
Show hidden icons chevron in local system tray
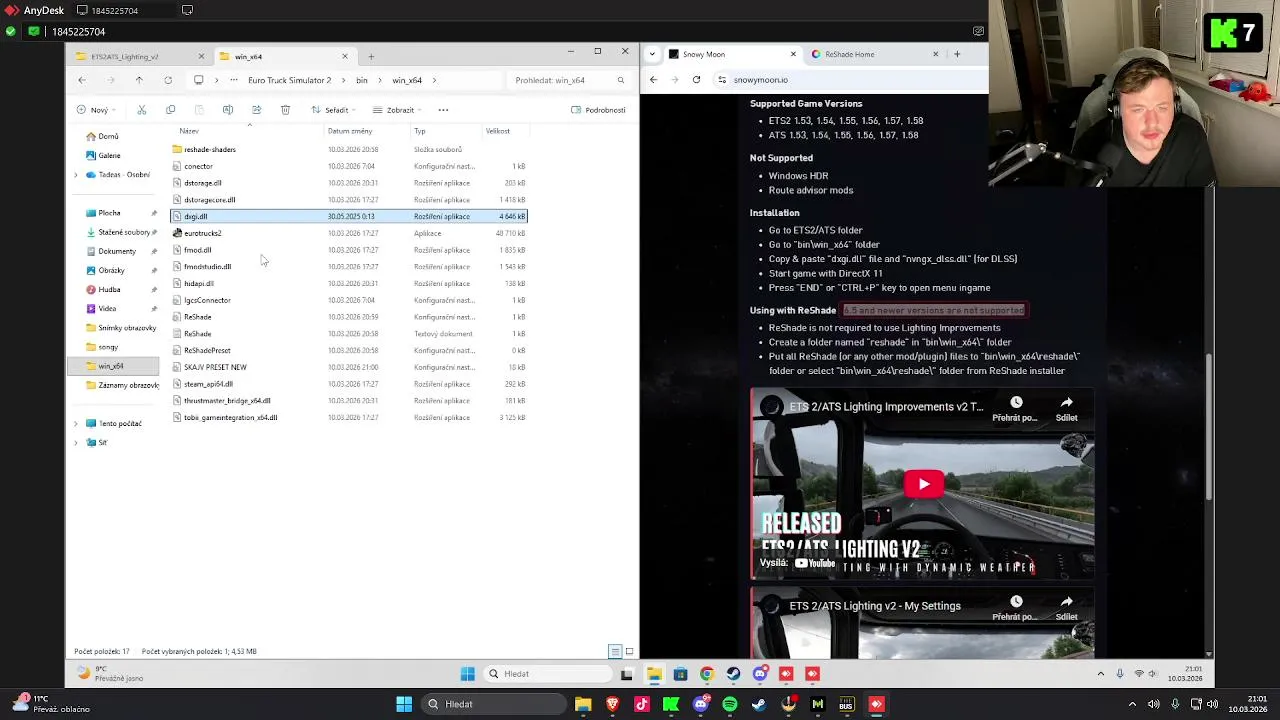(1132, 704)
